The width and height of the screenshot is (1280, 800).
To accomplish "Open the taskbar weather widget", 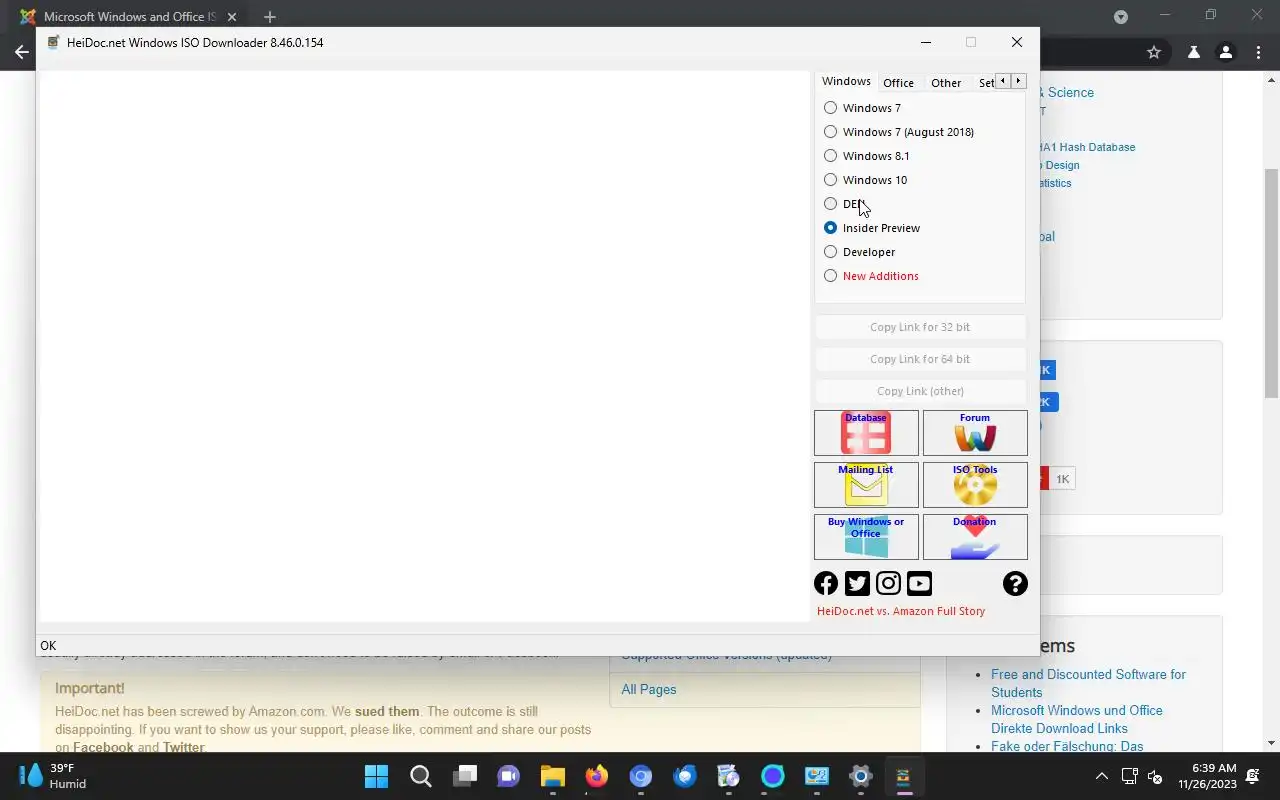I will (52, 776).
